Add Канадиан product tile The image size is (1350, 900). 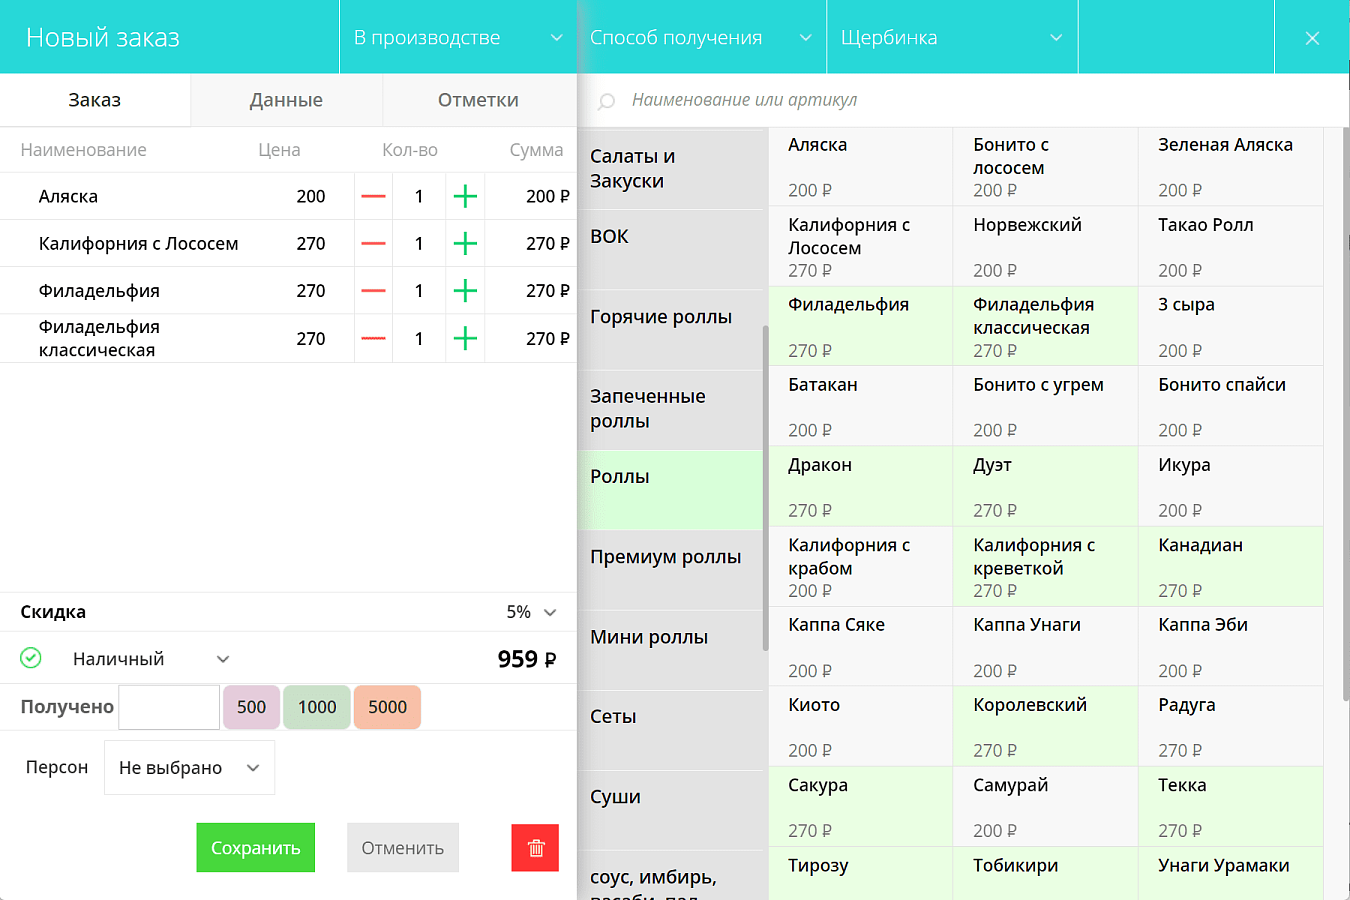1231,567
